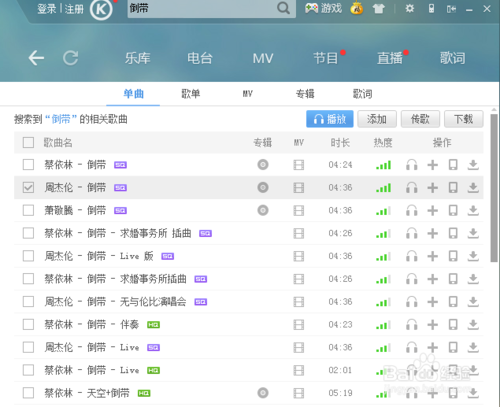Check the 萧敬腾 - 倒带 checkbox
The width and height of the screenshot is (500, 407).
tap(28, 210)
